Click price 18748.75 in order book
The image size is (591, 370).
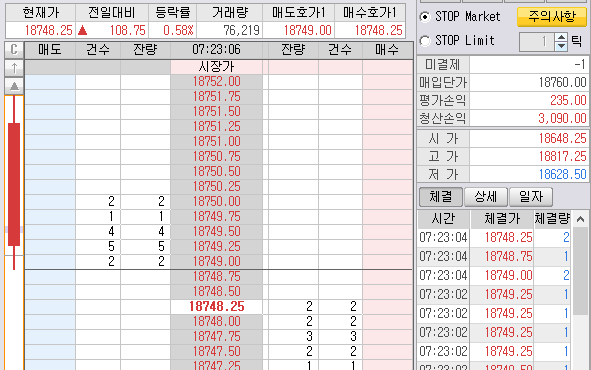(216, 277)
